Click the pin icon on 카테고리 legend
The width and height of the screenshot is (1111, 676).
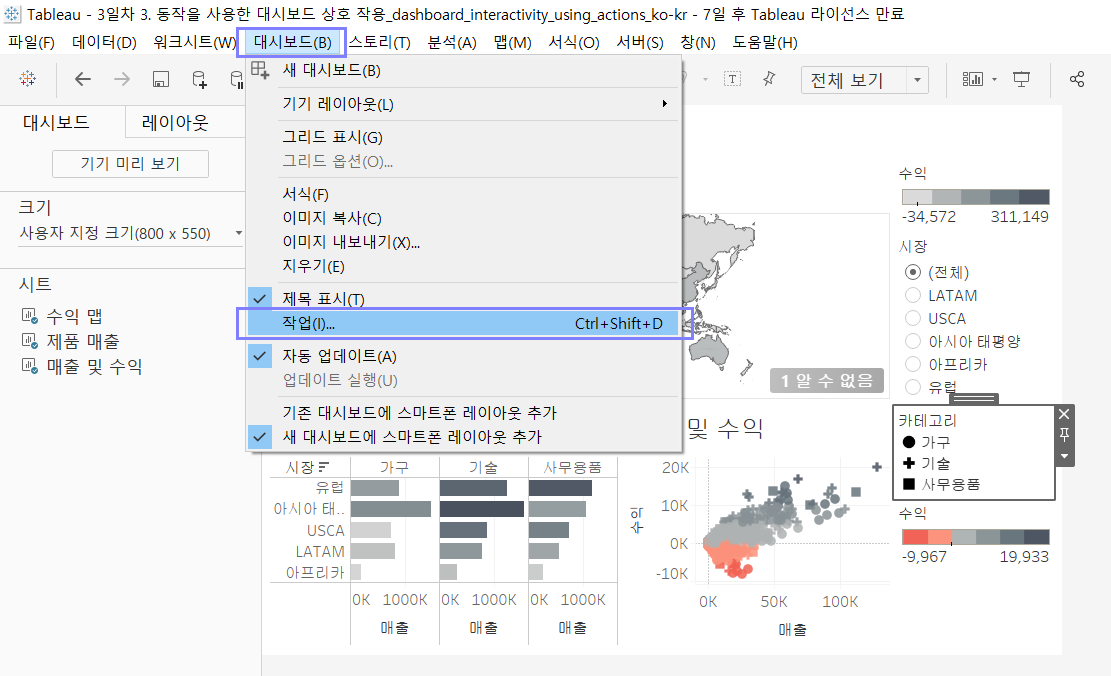tap(1064, 434)
